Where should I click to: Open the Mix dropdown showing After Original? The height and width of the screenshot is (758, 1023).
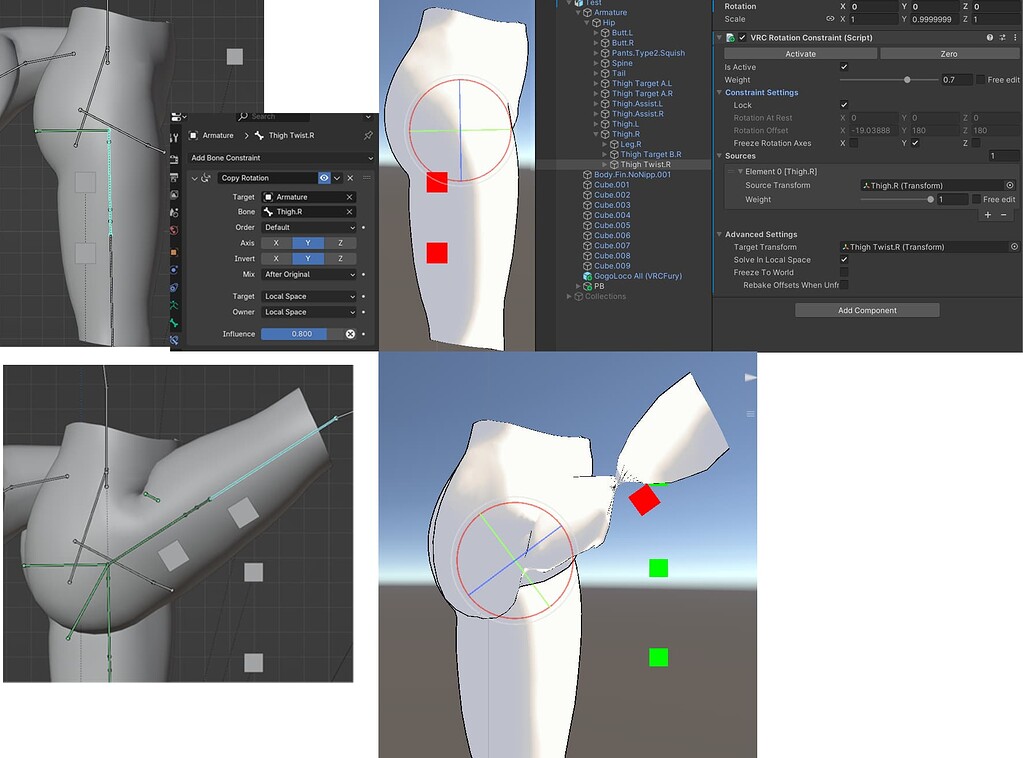click(309, 274)
